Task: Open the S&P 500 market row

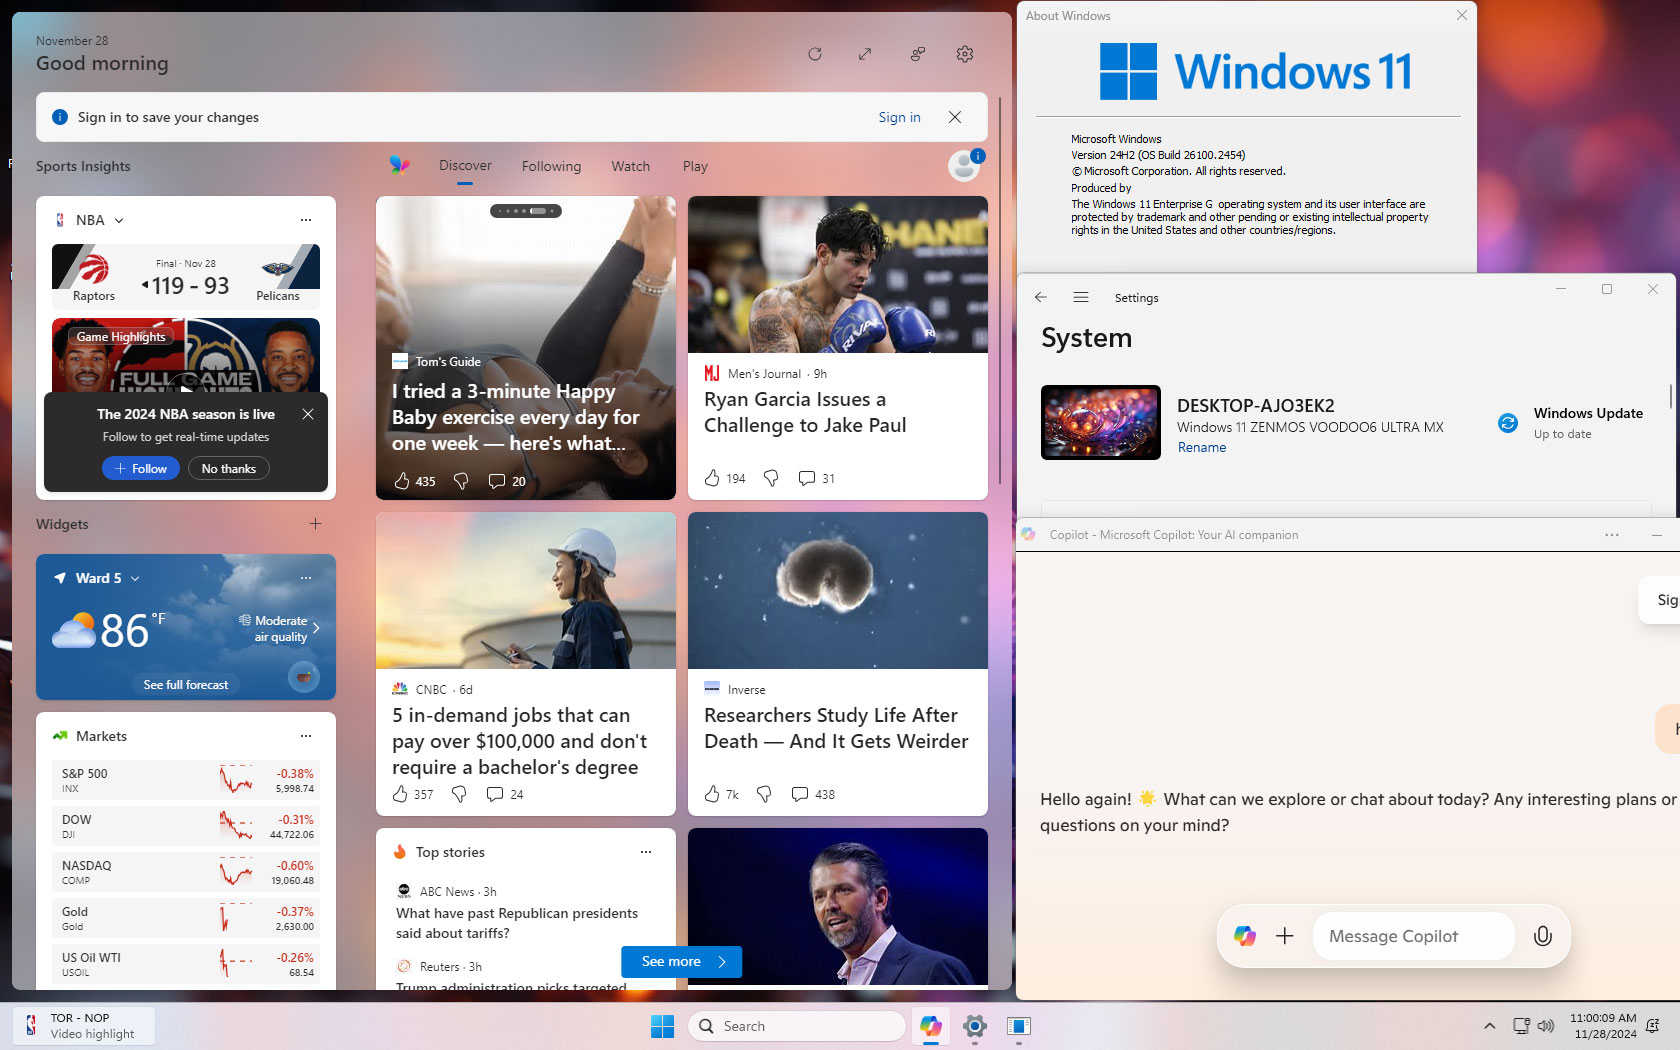Action: (x=186, y=780)
